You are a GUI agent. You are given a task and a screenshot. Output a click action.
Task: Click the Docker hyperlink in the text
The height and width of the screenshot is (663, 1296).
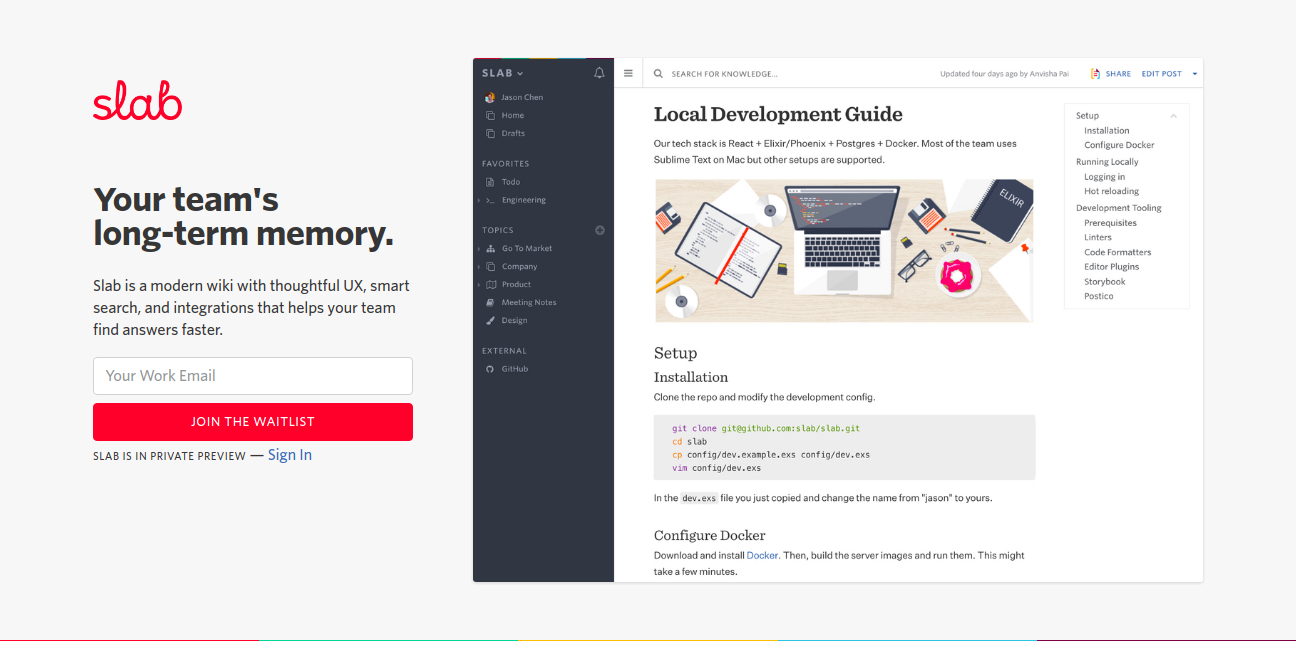click(x=762, y=555)
